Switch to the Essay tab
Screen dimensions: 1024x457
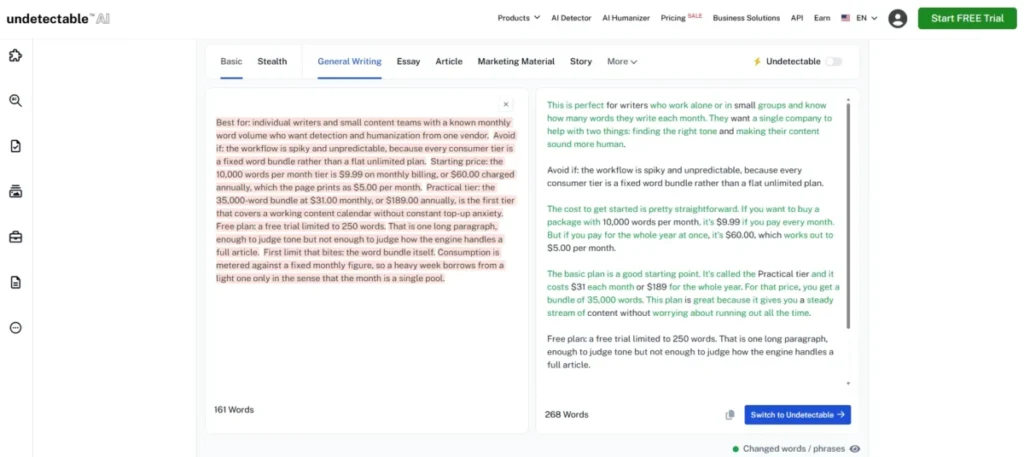(408, 61)
